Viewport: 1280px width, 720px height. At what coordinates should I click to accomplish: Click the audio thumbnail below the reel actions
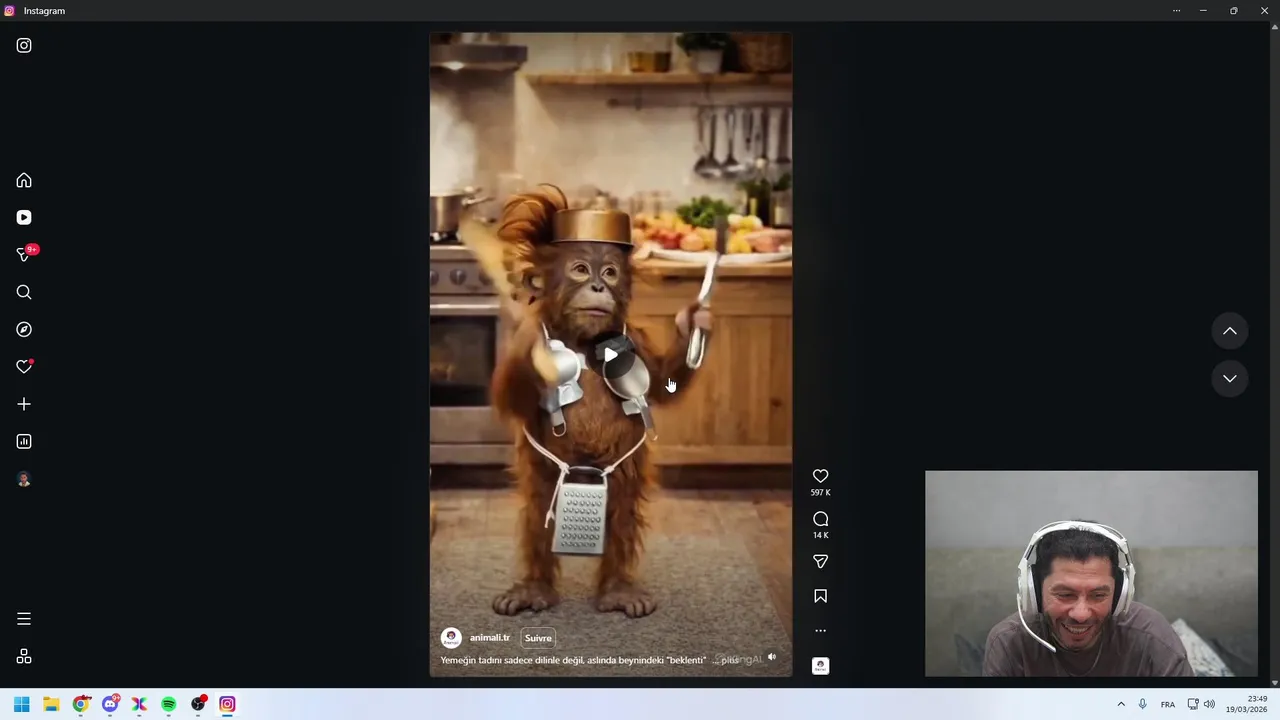820,666
